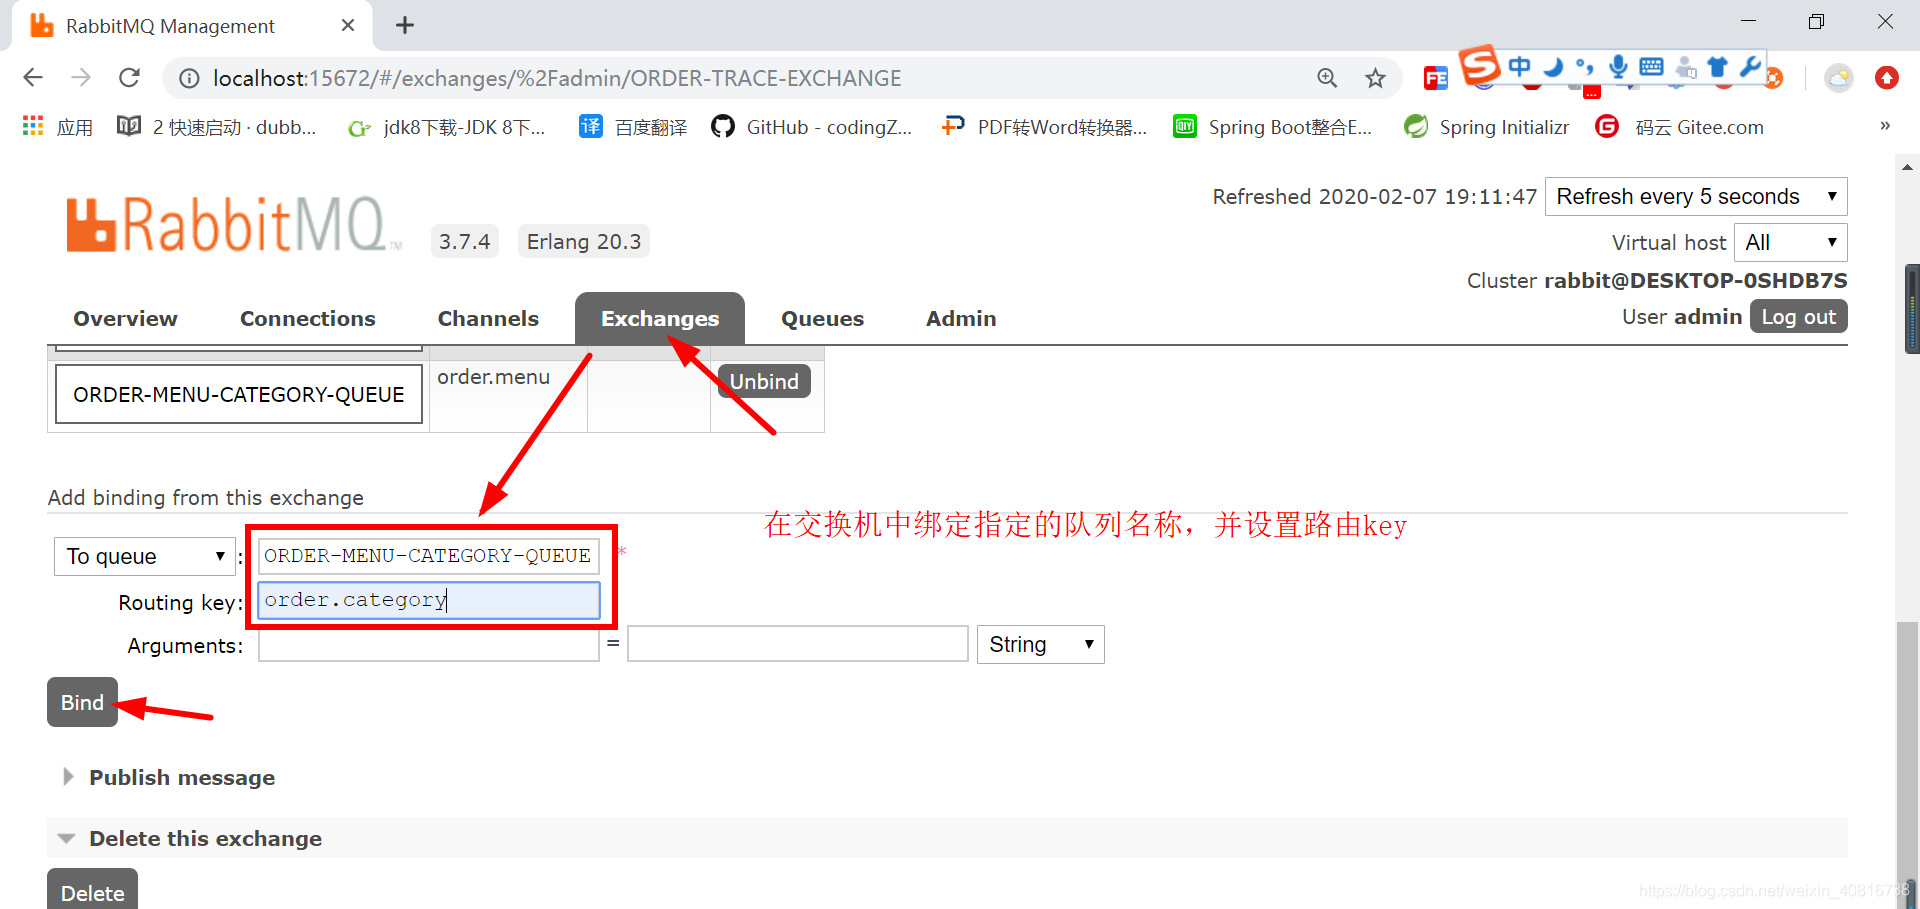Open the Gitee.com bookmark
Screen dimensions: 1920x909
1680,127
